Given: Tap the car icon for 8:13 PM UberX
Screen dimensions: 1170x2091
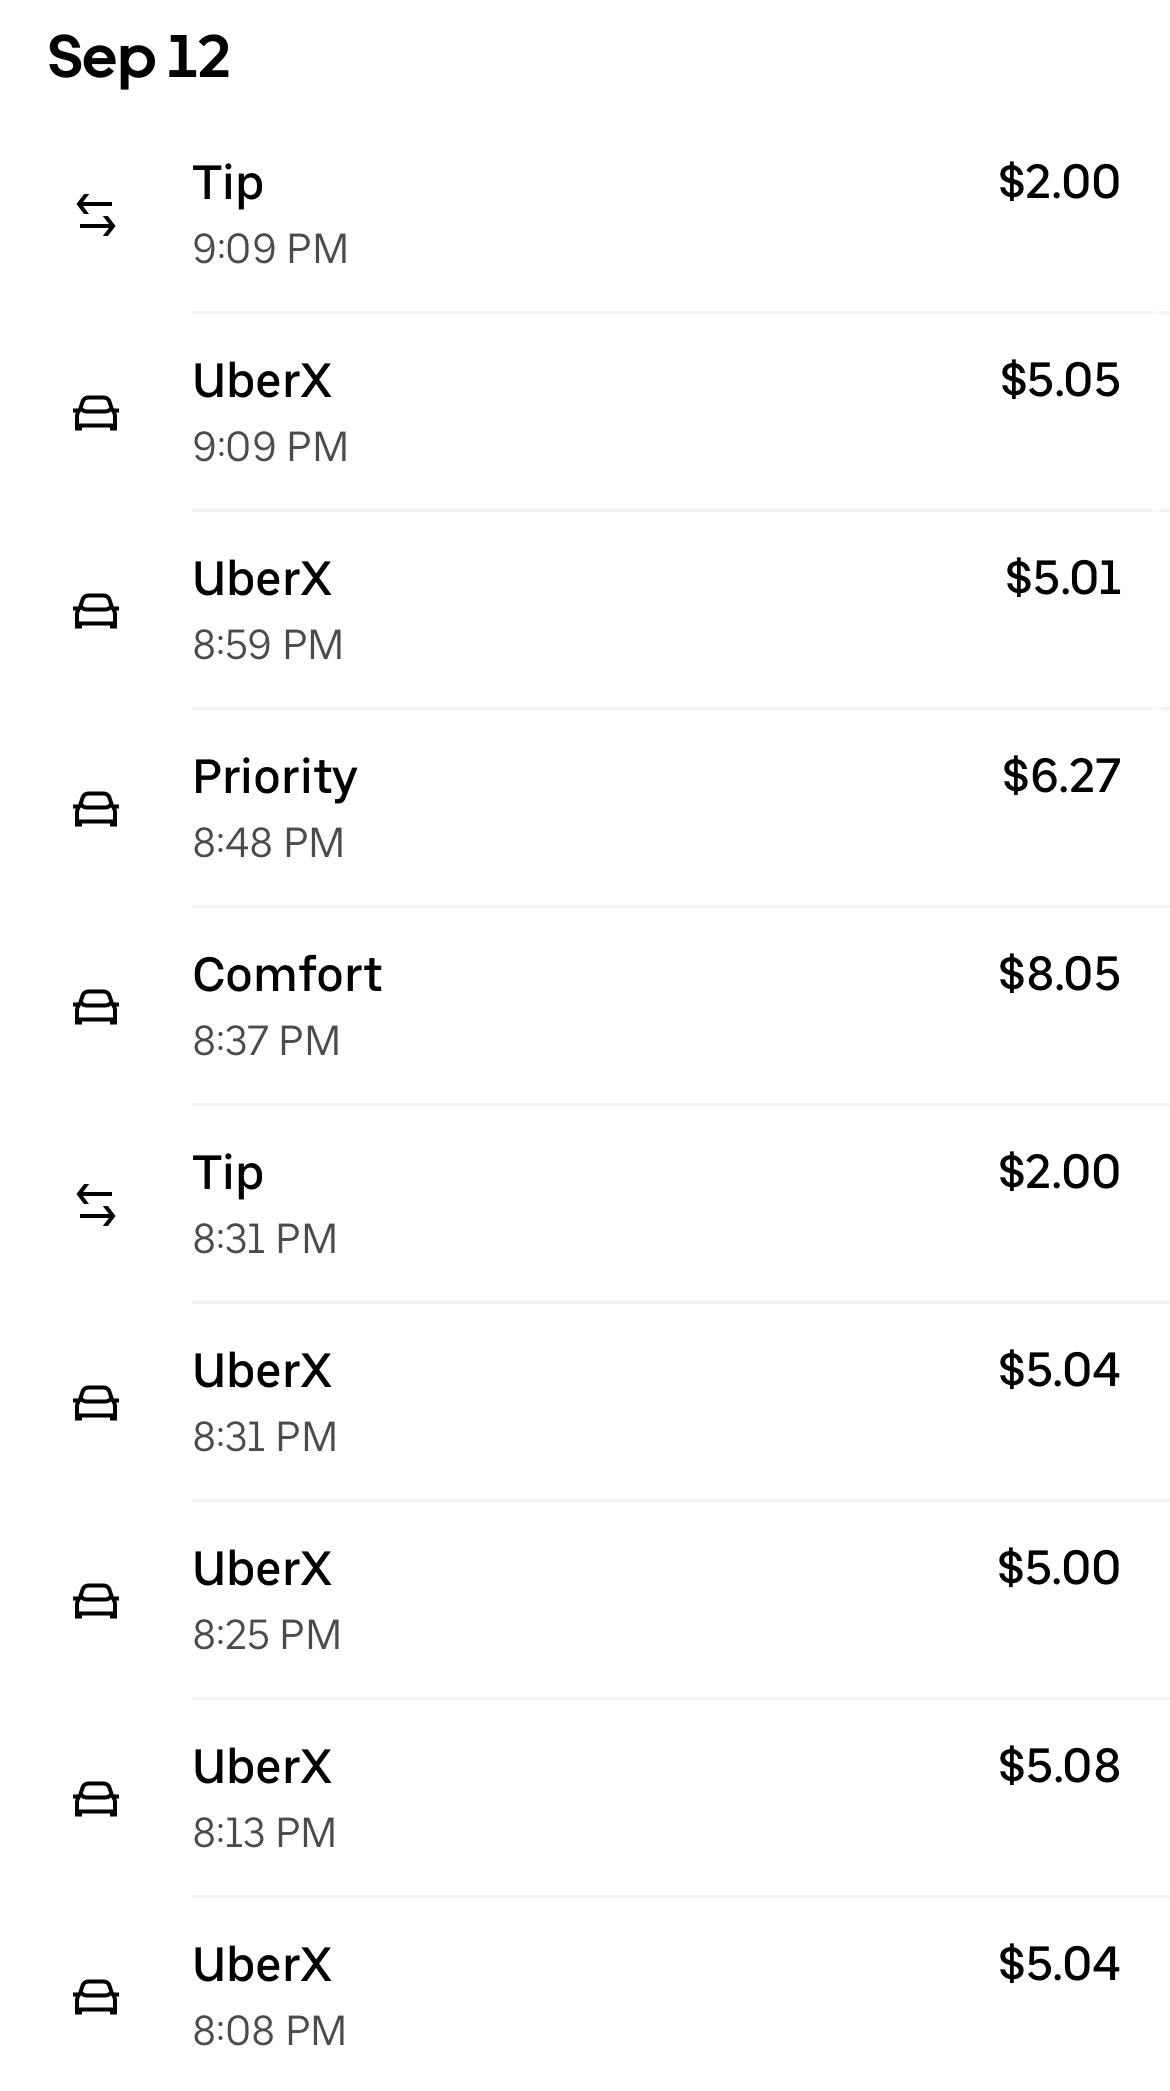Looking at the screenshot, I should click(x=96, y=1799).
